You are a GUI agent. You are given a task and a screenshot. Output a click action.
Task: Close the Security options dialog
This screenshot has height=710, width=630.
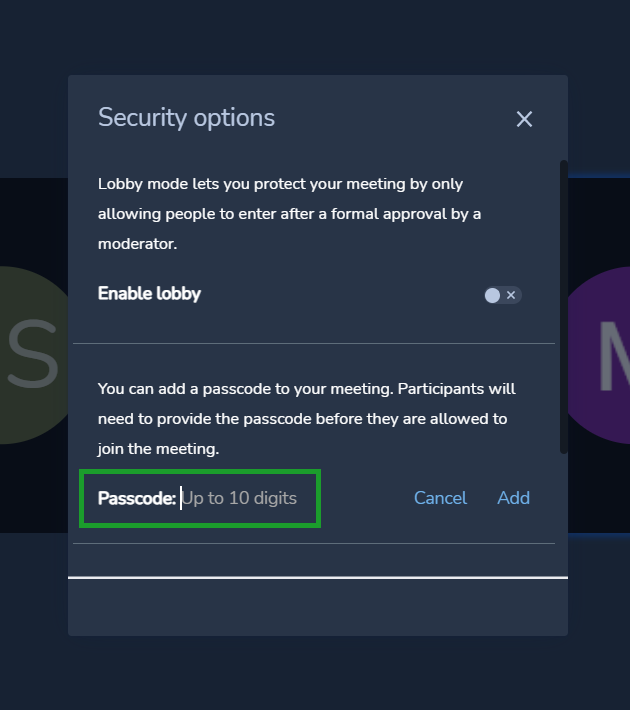coord(524,120)
